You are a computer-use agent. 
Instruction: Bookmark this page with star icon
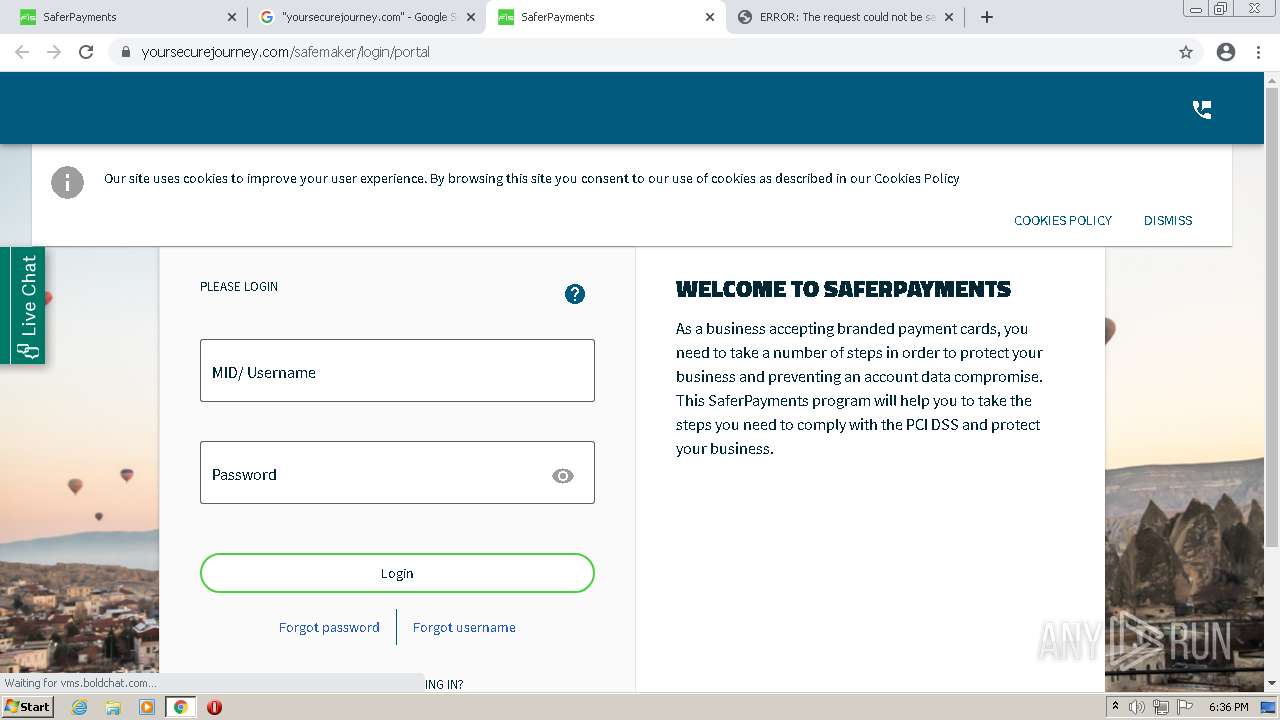pyautogui.click(x=1186, y=52)
